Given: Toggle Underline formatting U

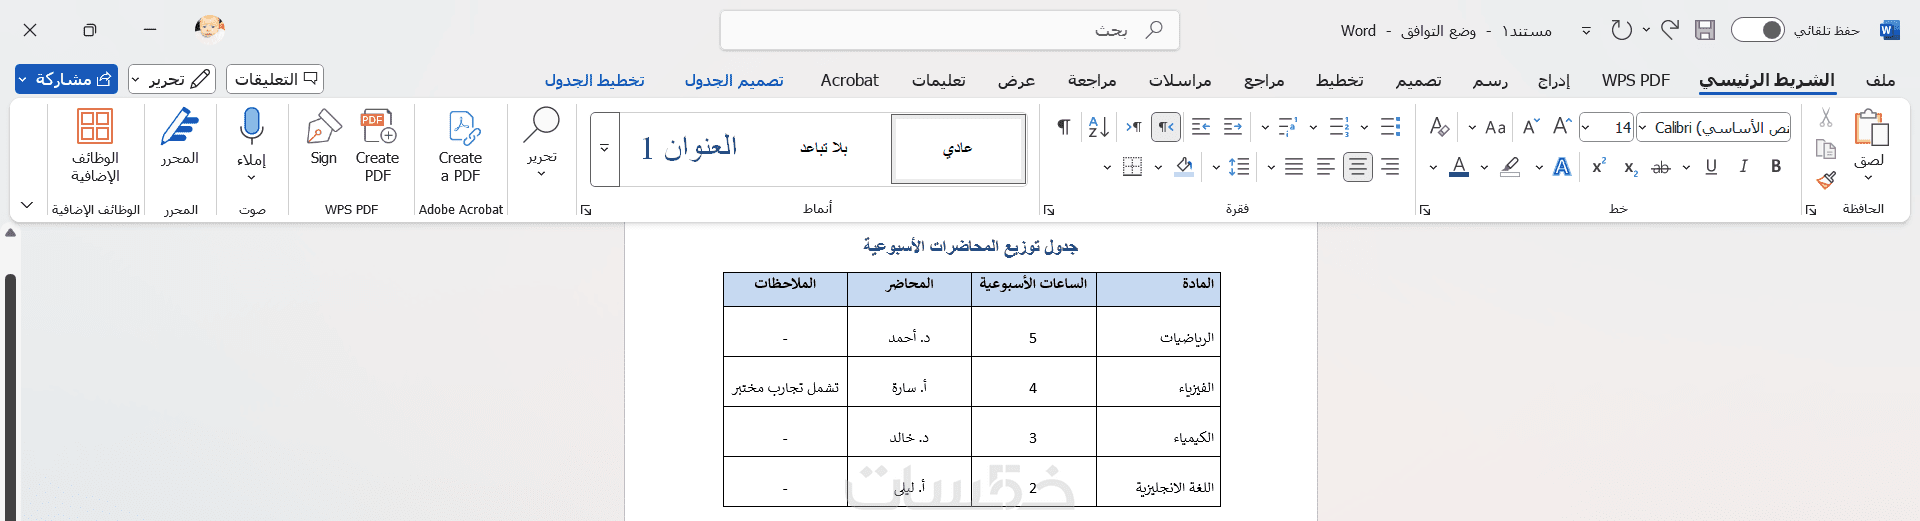Looking at the screenshot, I should (1711, 167).
